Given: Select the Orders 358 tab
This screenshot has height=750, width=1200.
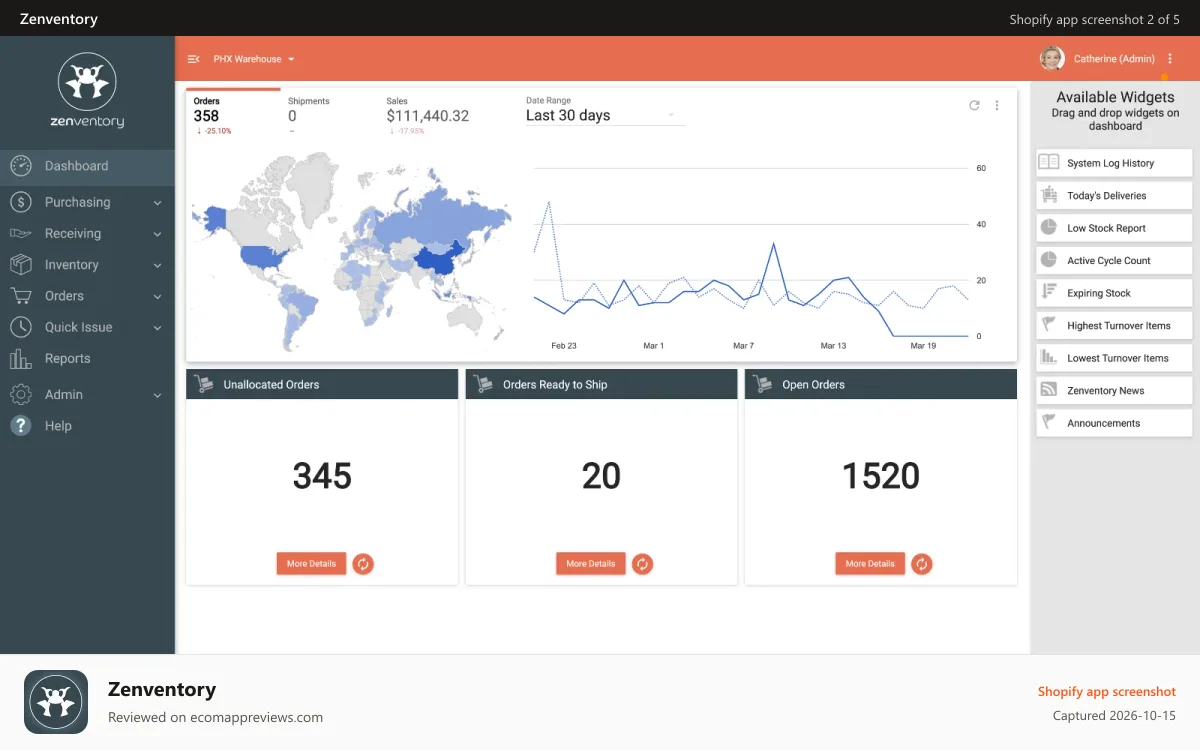Looking at the screenshot, I should click(x=233, y=115).
